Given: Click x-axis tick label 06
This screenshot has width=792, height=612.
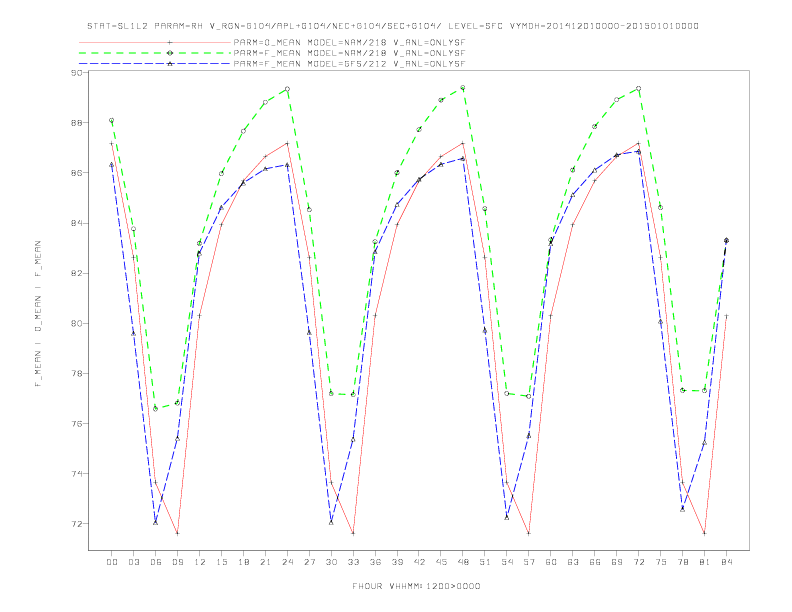Looking at the screenshot, I should click(x=156, y=562).
